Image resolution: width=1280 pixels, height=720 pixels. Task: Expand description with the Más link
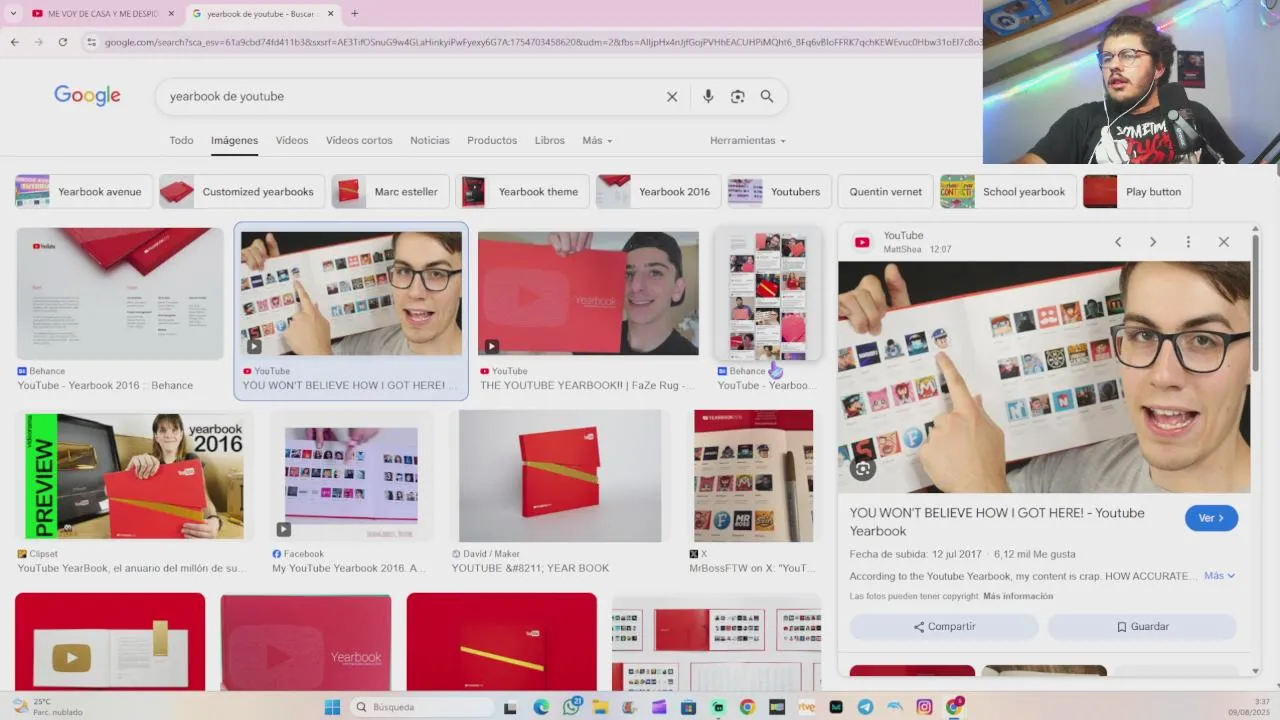pyautogui.click(x=1219, y=576)
